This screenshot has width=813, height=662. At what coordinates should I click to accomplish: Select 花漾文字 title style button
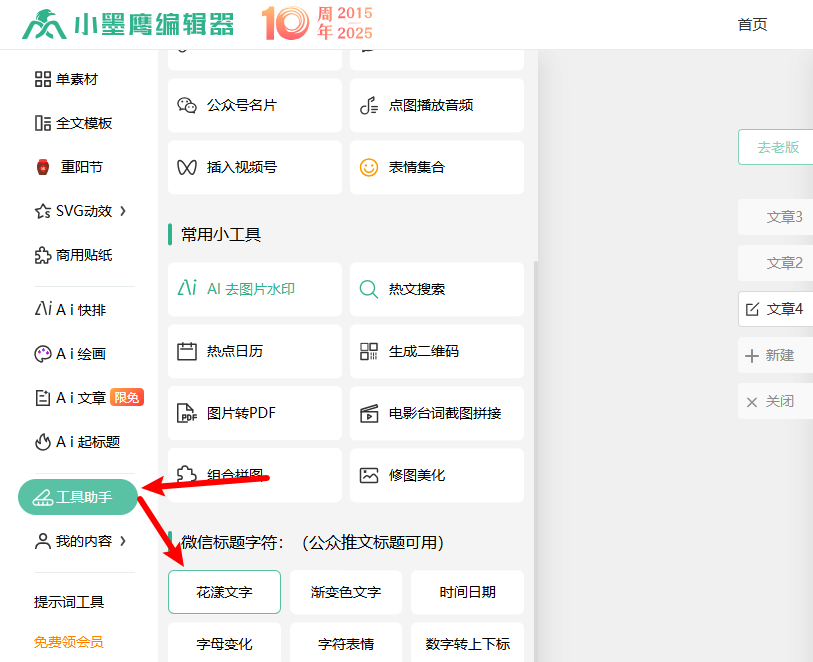tap(224, 592)
